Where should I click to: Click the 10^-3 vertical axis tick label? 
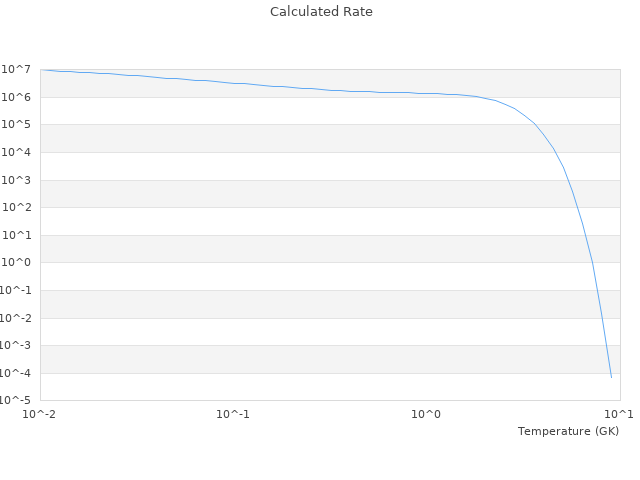(17, 346)
